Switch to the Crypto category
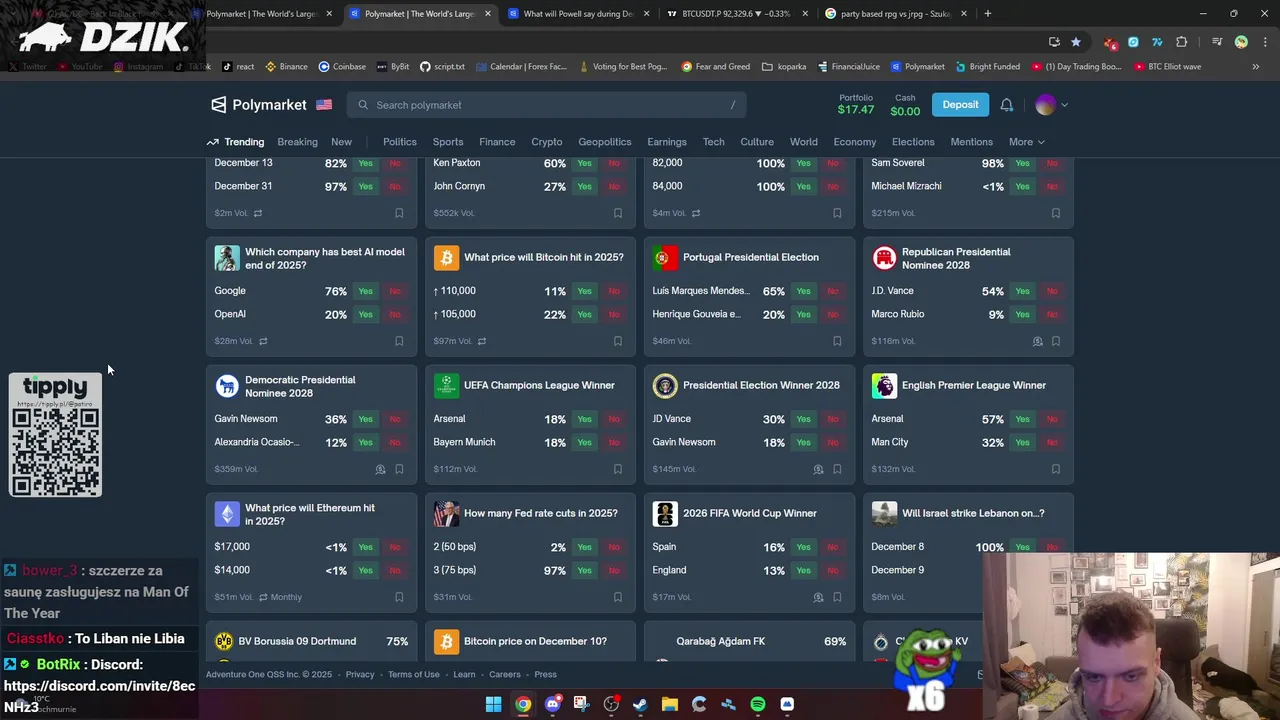The width and height of the screenshot is (1280, 720). [547, 142]
